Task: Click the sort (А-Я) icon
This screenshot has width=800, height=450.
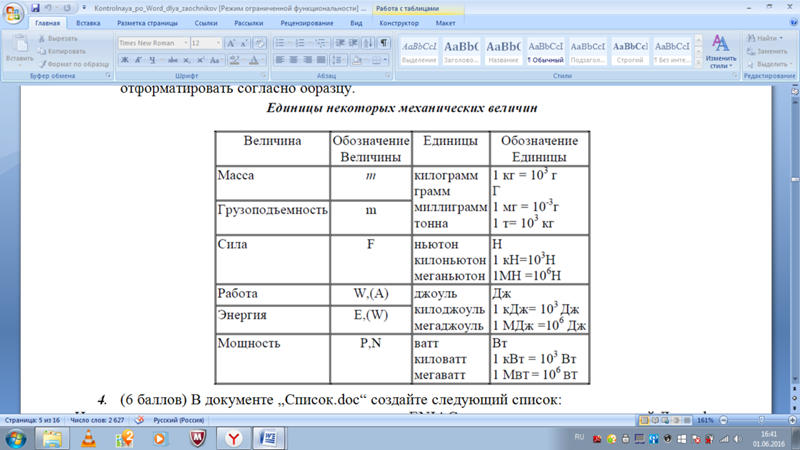Action: point(369,43)
